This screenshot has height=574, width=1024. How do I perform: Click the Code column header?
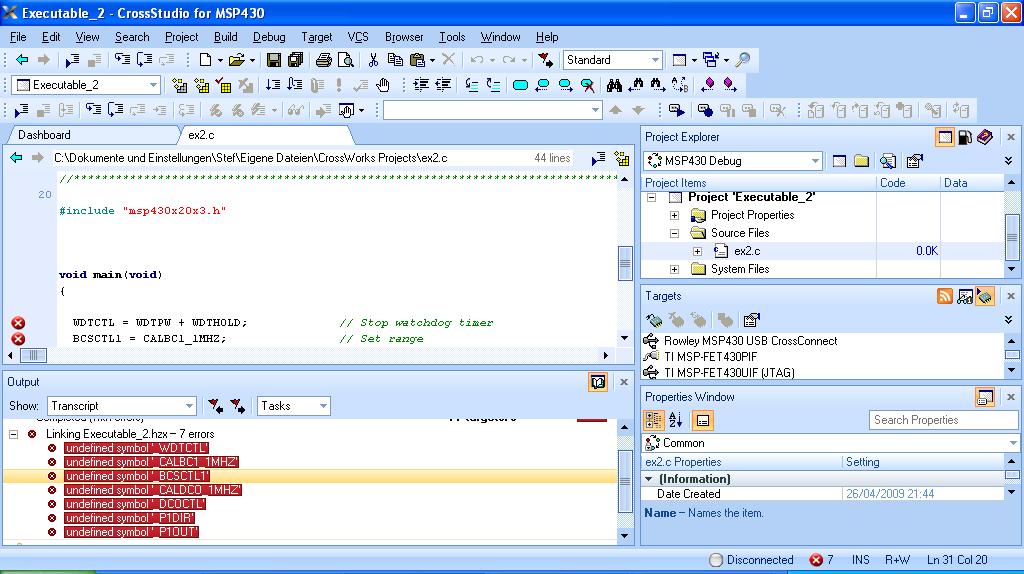point(908,183)
